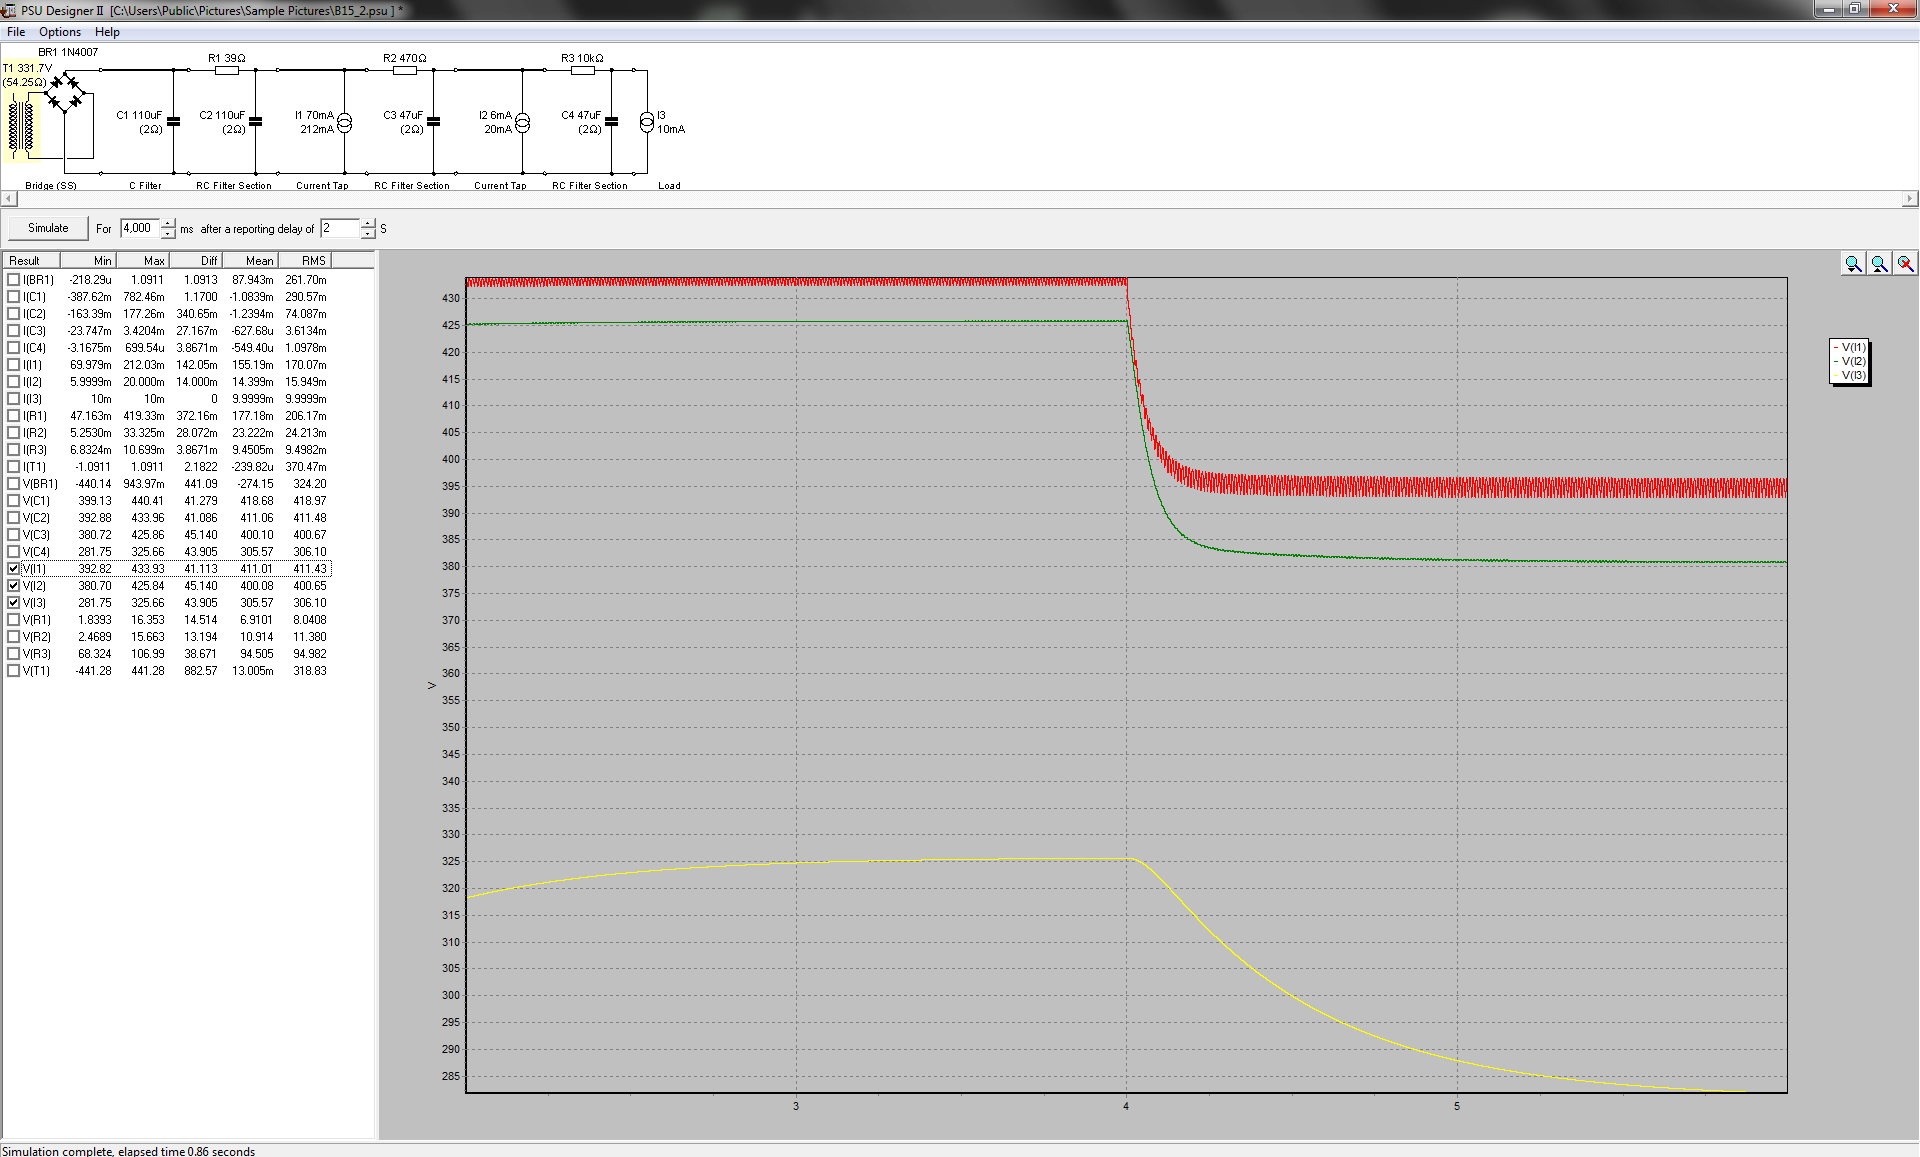Select the T1 transformer symbol in schematic

click(x=21, y=125)
